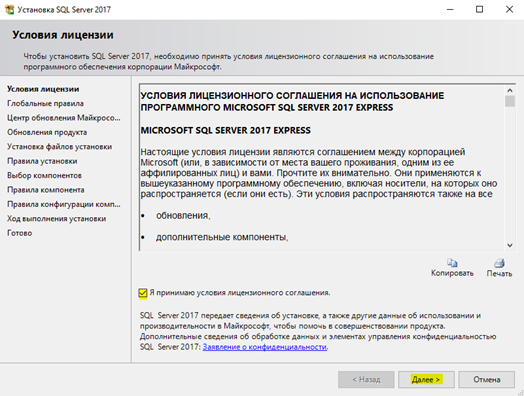Maximize the setup window

click(479, 9)
